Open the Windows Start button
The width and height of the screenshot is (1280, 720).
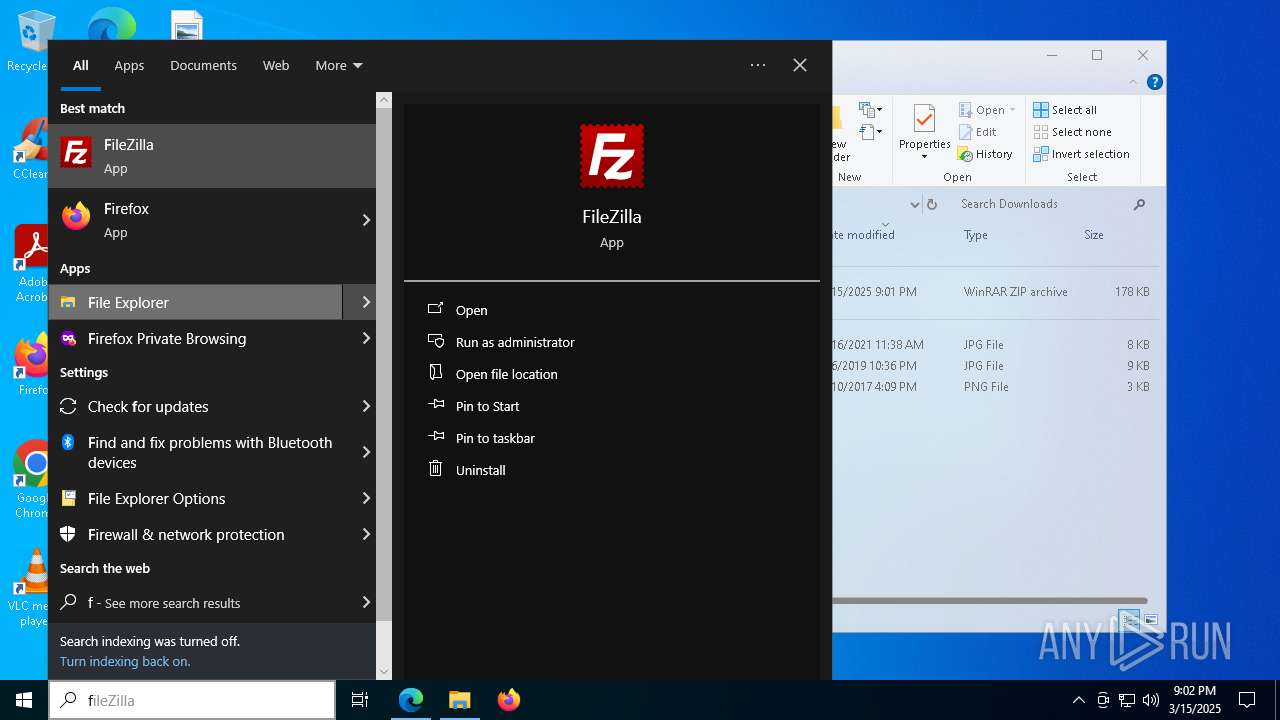24,700
